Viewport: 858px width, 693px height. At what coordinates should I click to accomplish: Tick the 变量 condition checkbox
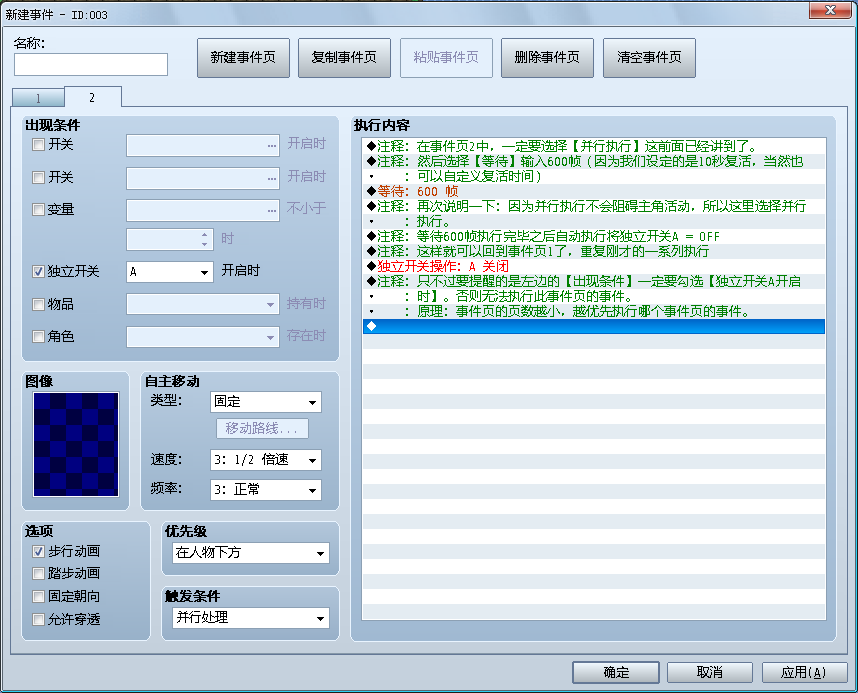point(38,209)
